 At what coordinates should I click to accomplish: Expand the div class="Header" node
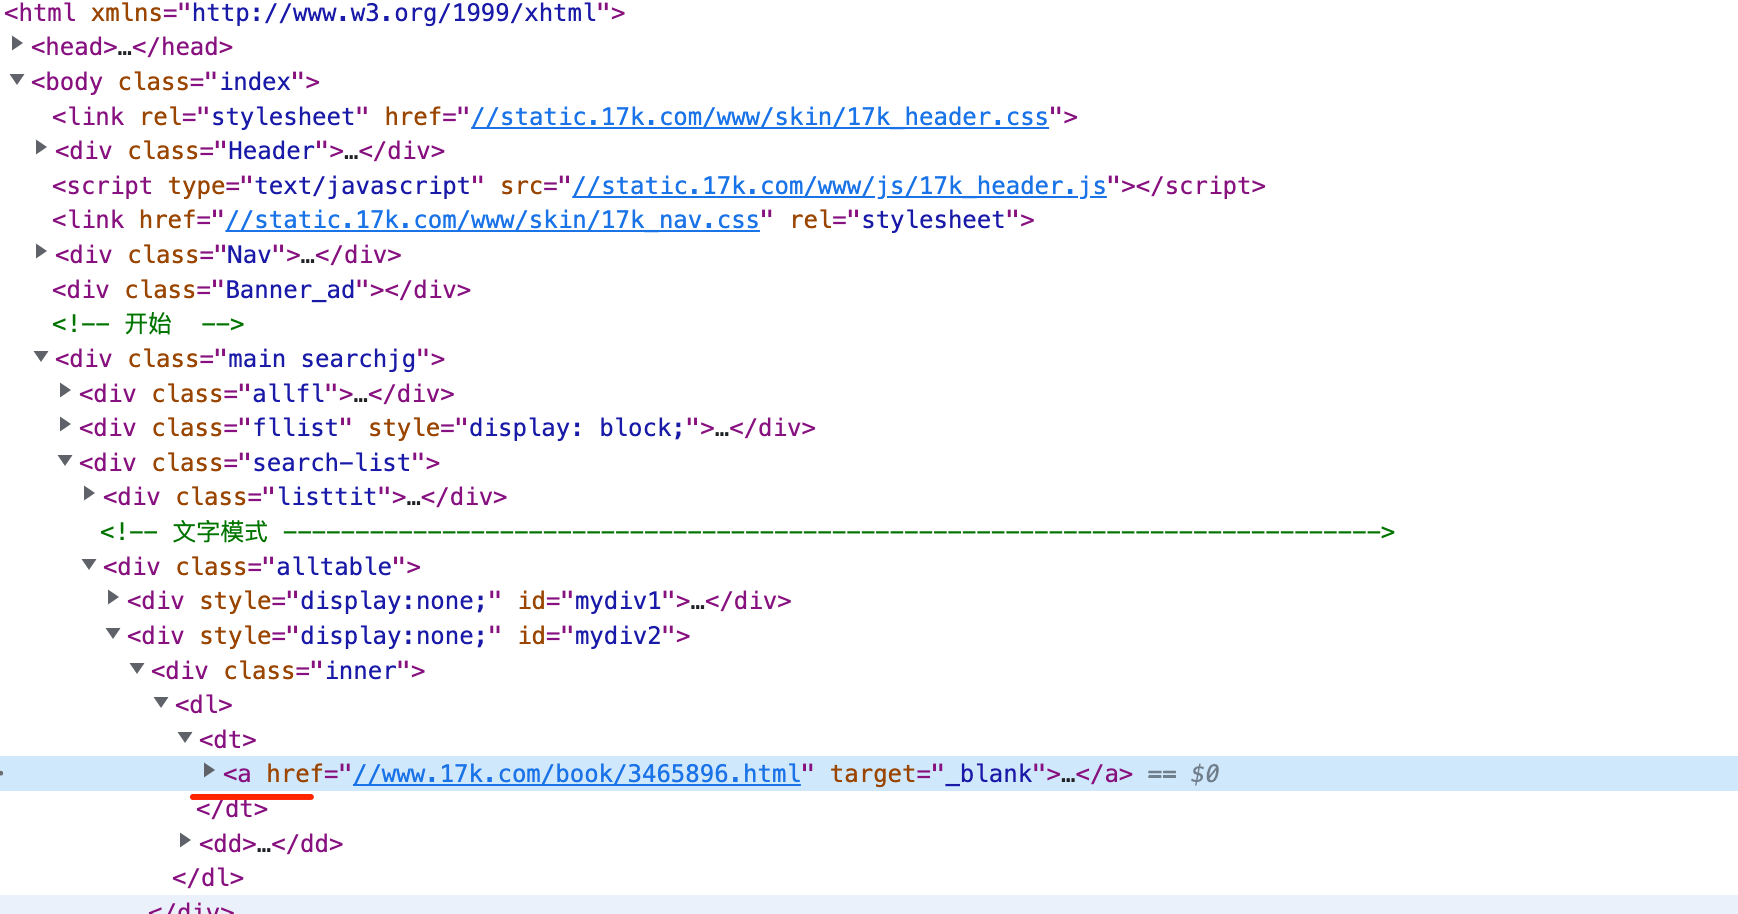coord(41,148)
